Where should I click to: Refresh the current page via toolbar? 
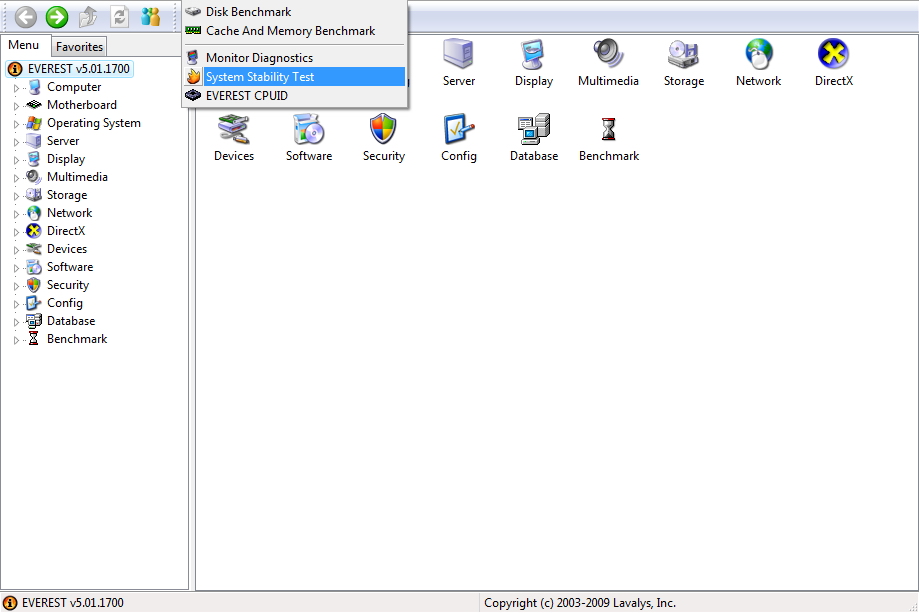pyautogui.click(x=120, y=17)
